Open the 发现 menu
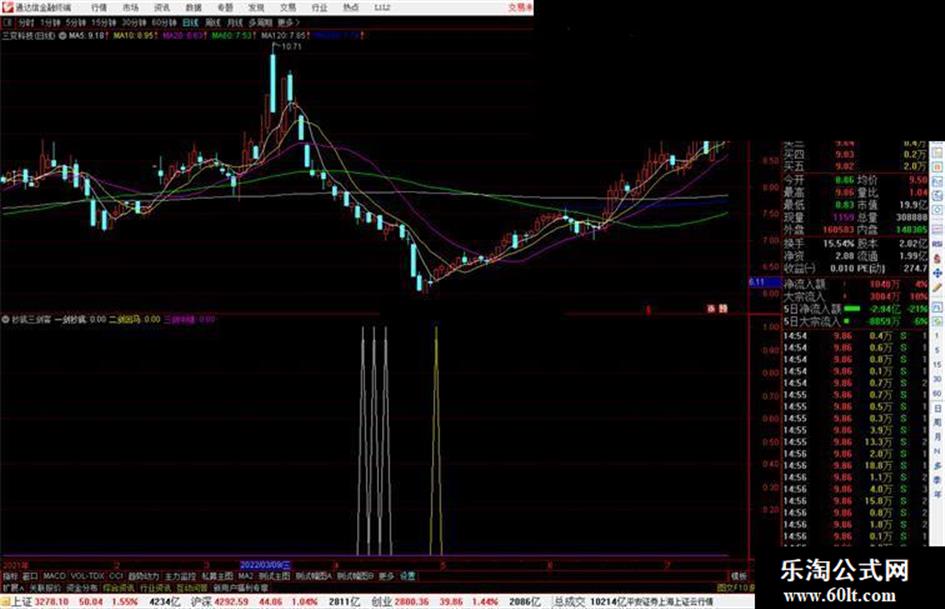This screenshot has width=945, height=609. (x=256, y=8)
